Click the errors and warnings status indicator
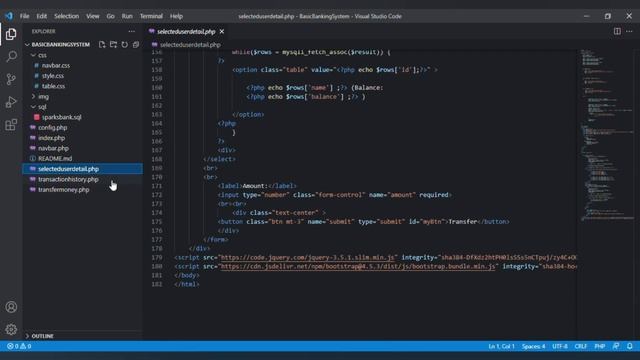Viewport: 640px width, 360px height. (x=19, y=346)
